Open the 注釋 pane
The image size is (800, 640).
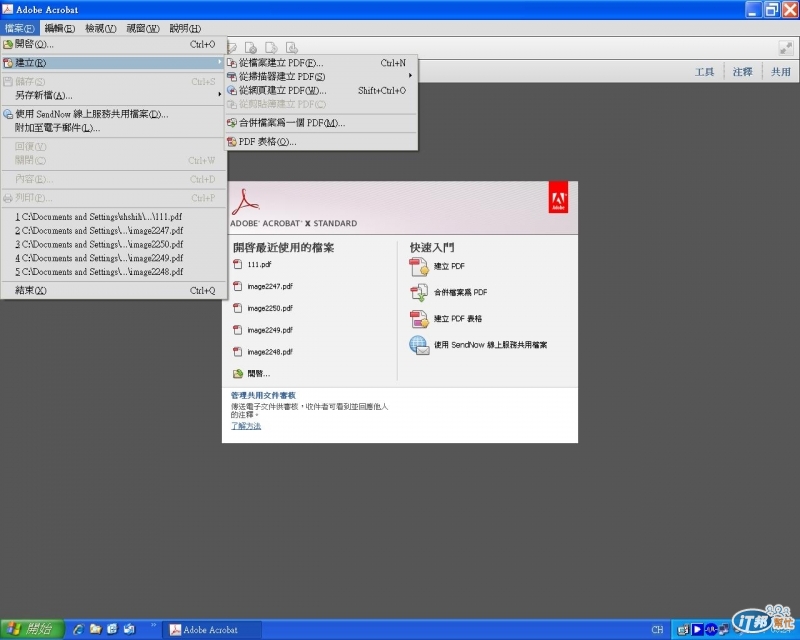742,72
